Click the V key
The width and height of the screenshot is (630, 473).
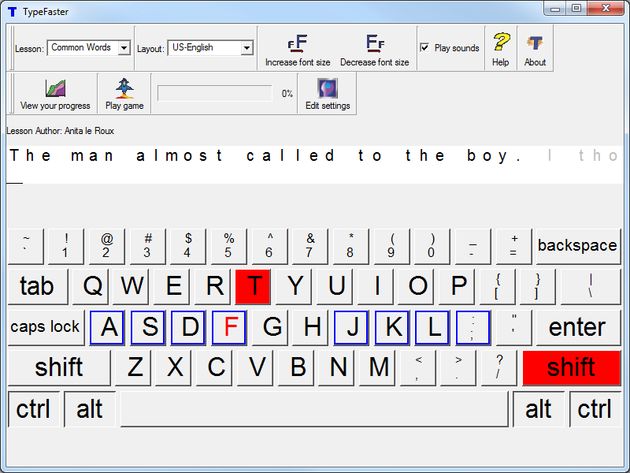256,368
